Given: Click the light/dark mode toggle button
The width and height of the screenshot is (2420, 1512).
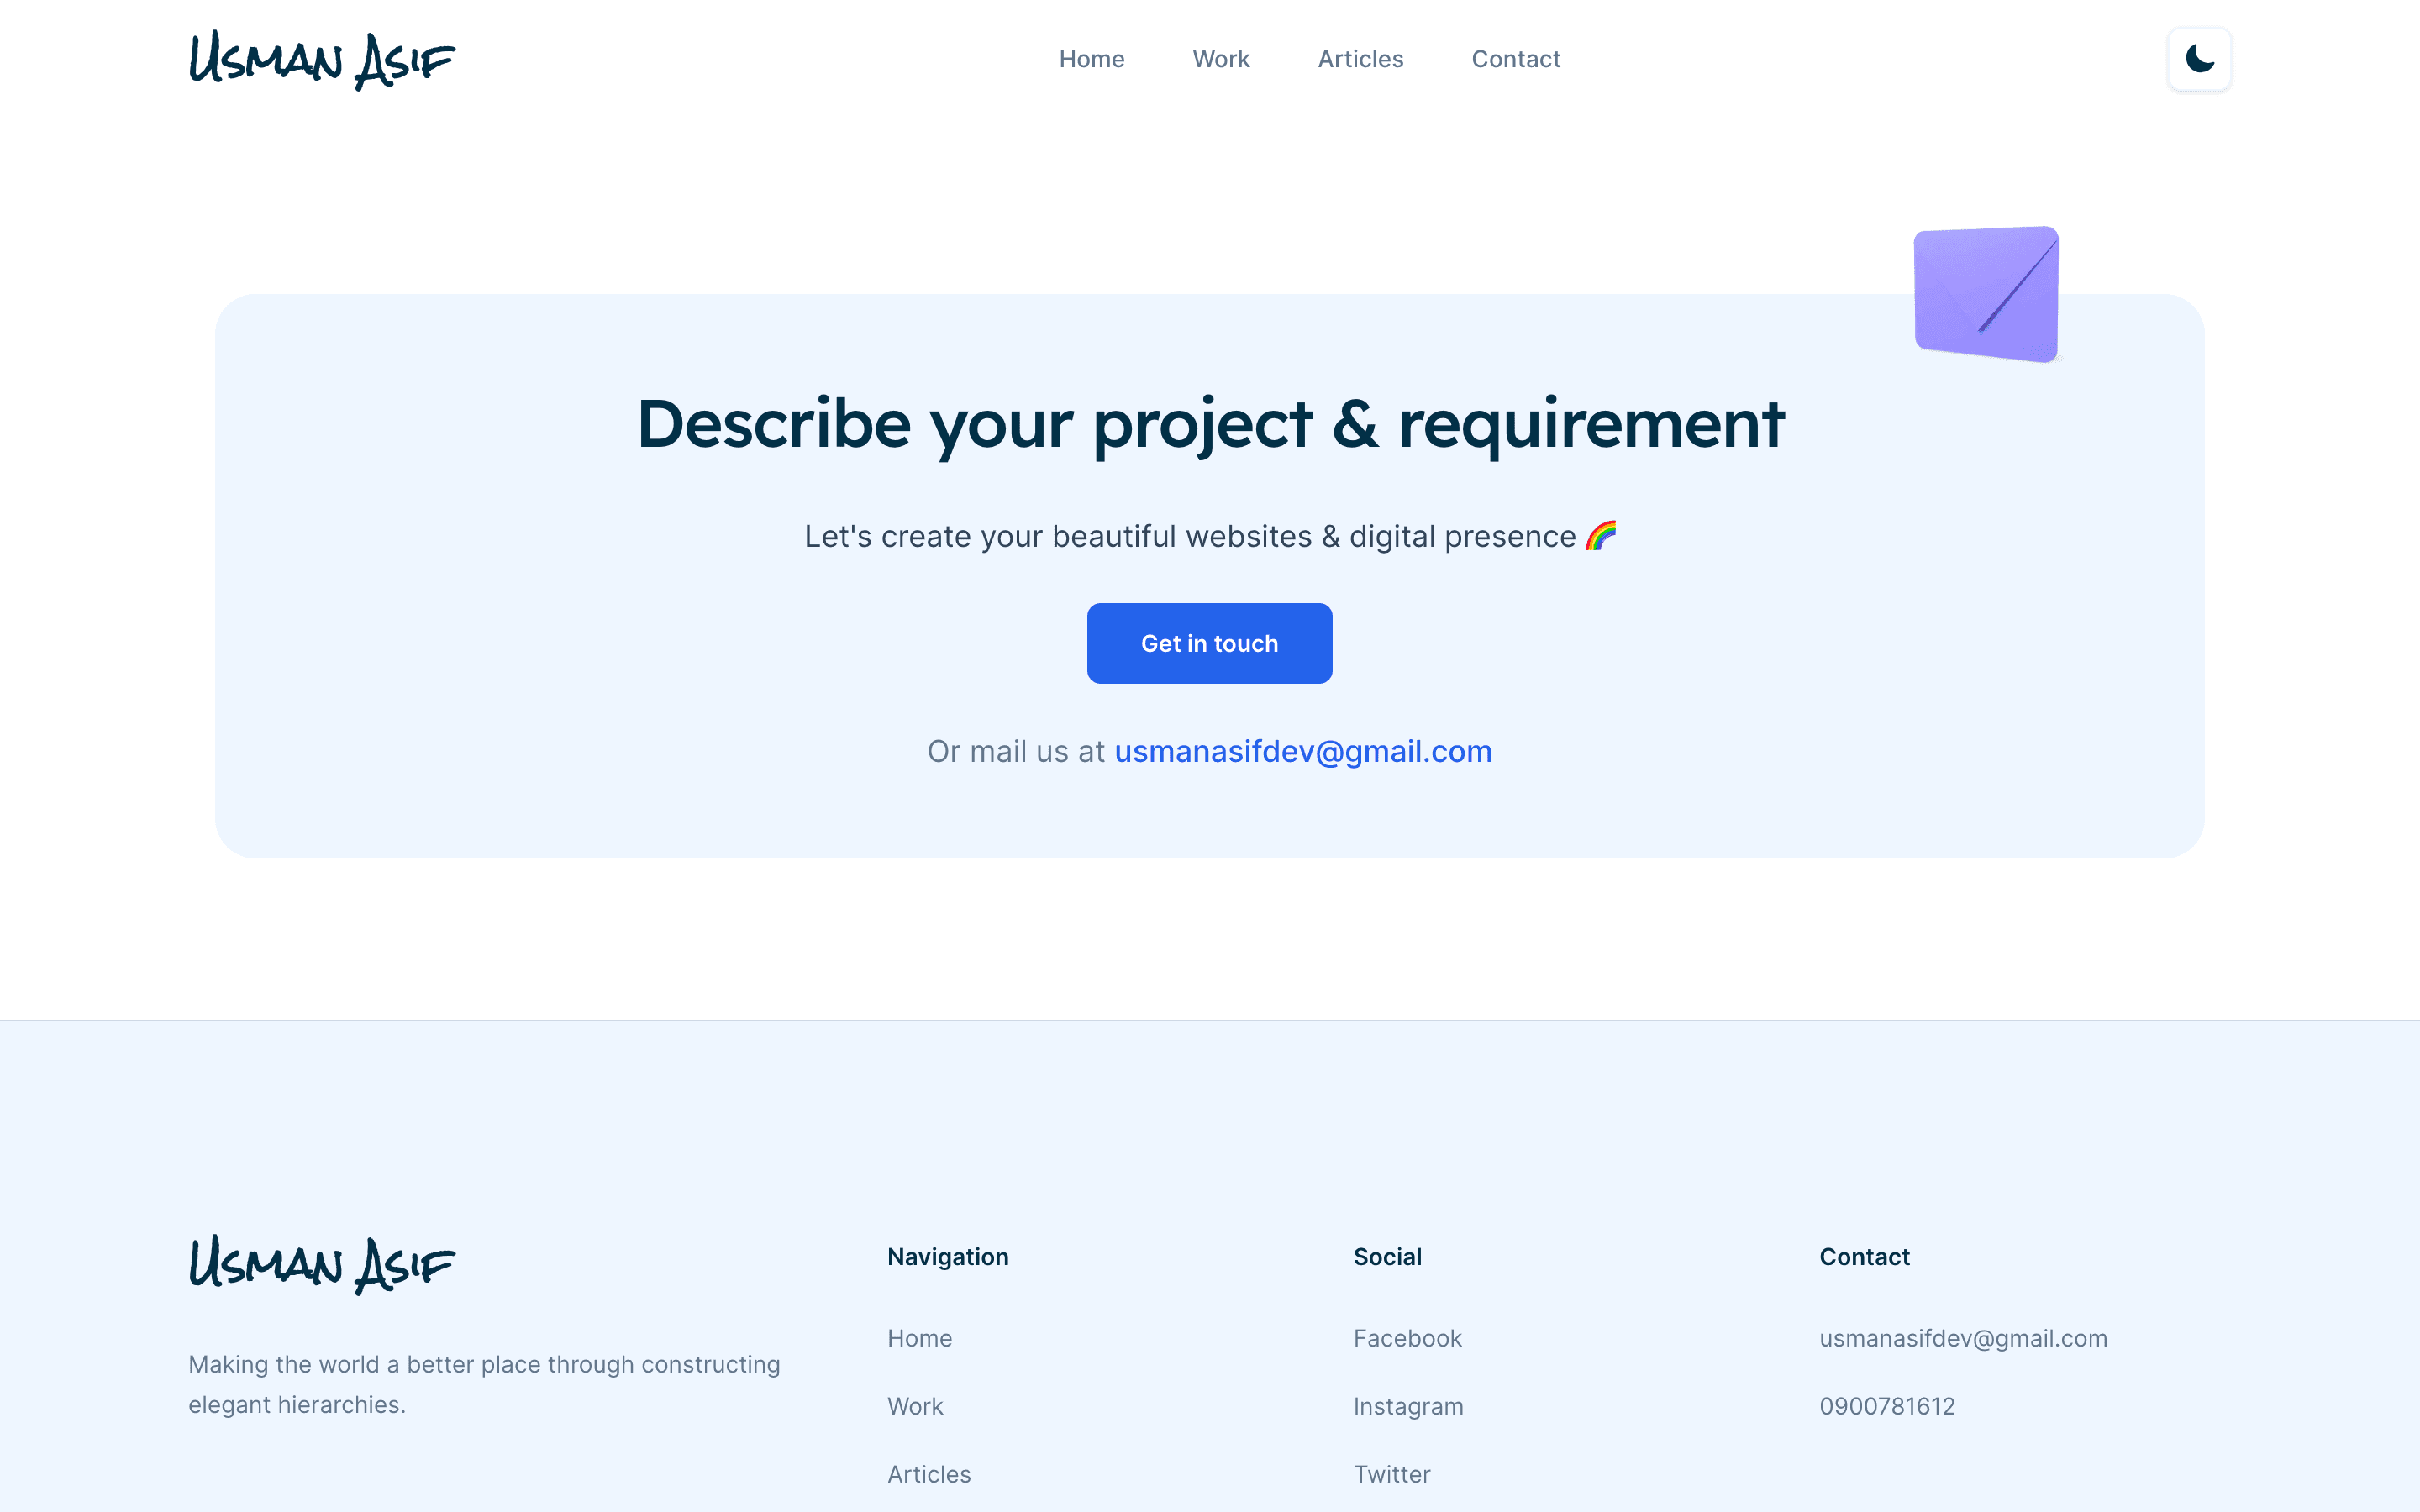Looking at the screenshot, I should pos(2199,60).
